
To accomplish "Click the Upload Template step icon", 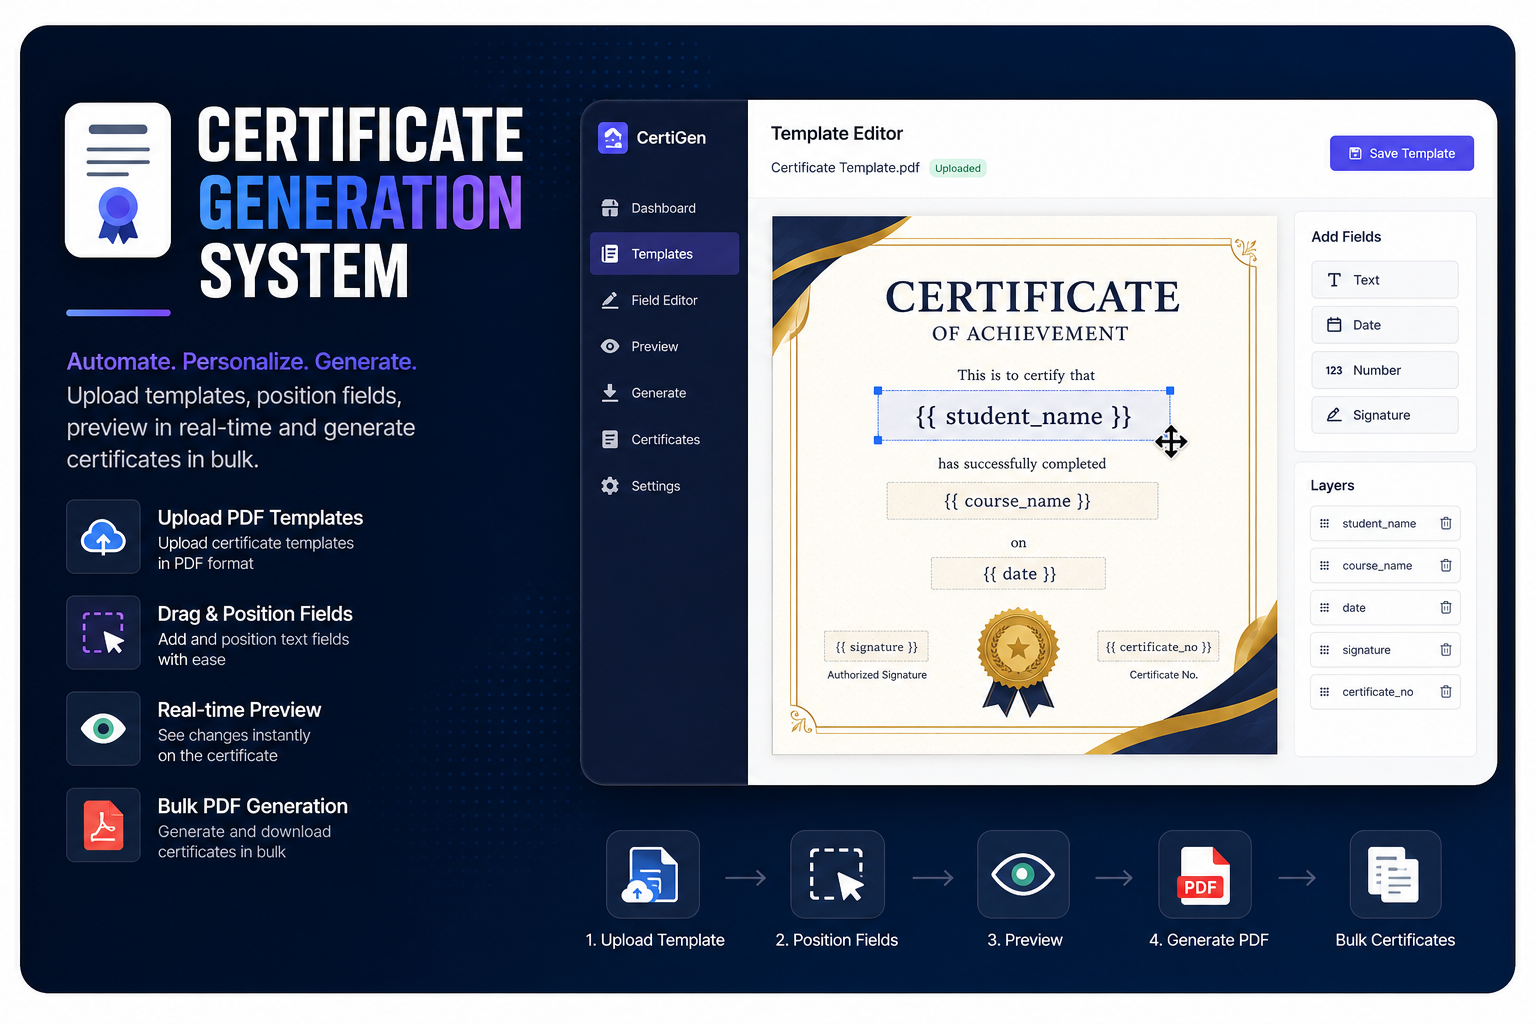I will pos(653,874).
